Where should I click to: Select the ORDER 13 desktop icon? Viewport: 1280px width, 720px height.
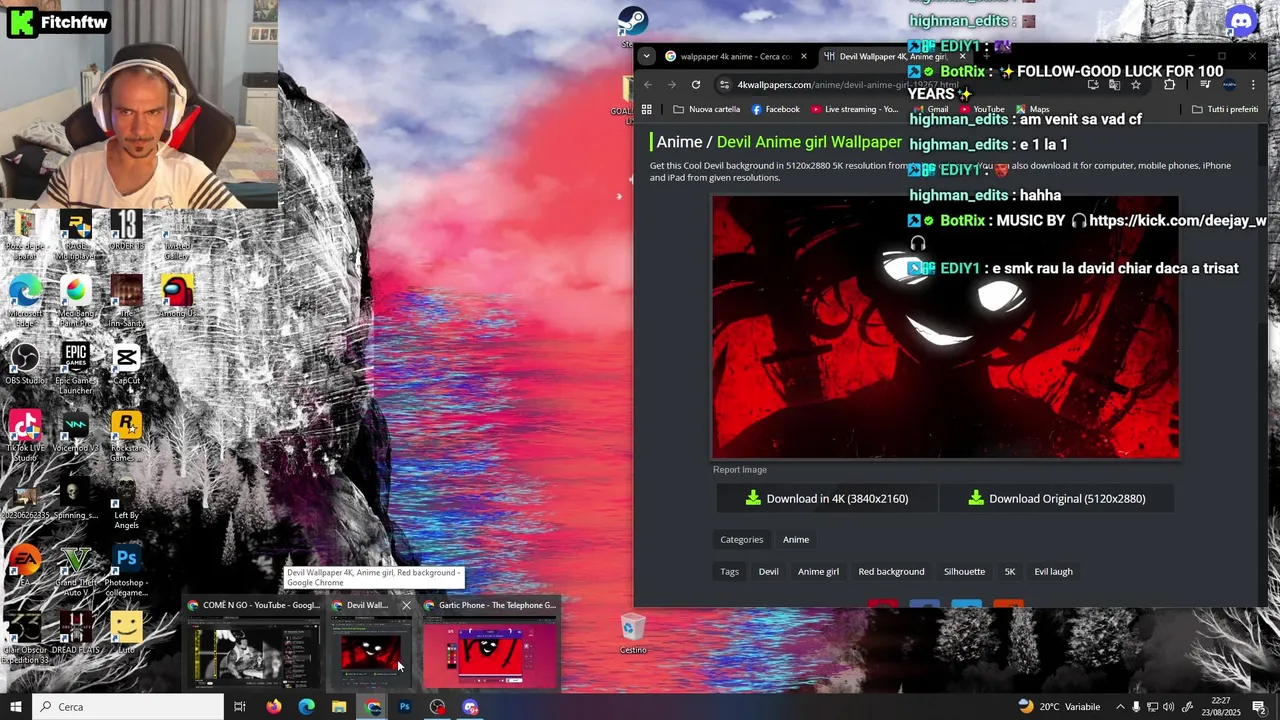(x=126, y=230)
